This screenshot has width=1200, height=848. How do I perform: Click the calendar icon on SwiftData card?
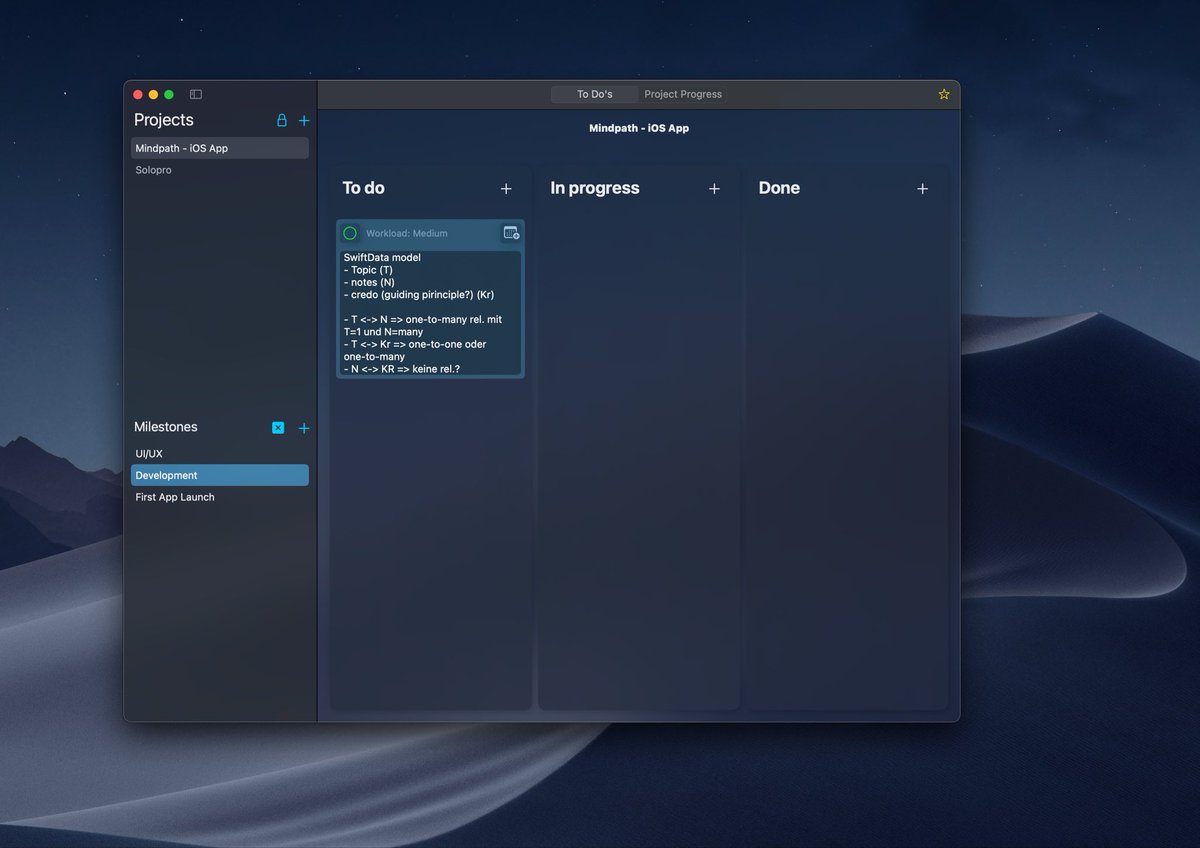511,233
